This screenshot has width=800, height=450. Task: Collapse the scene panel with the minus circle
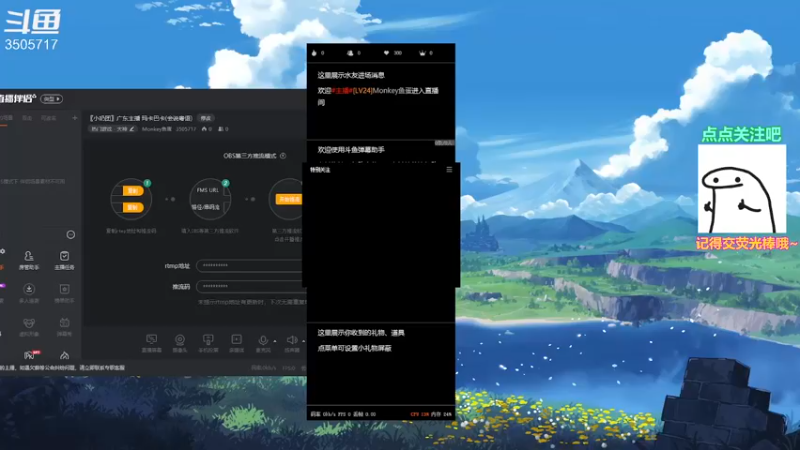tap(71, 235)
